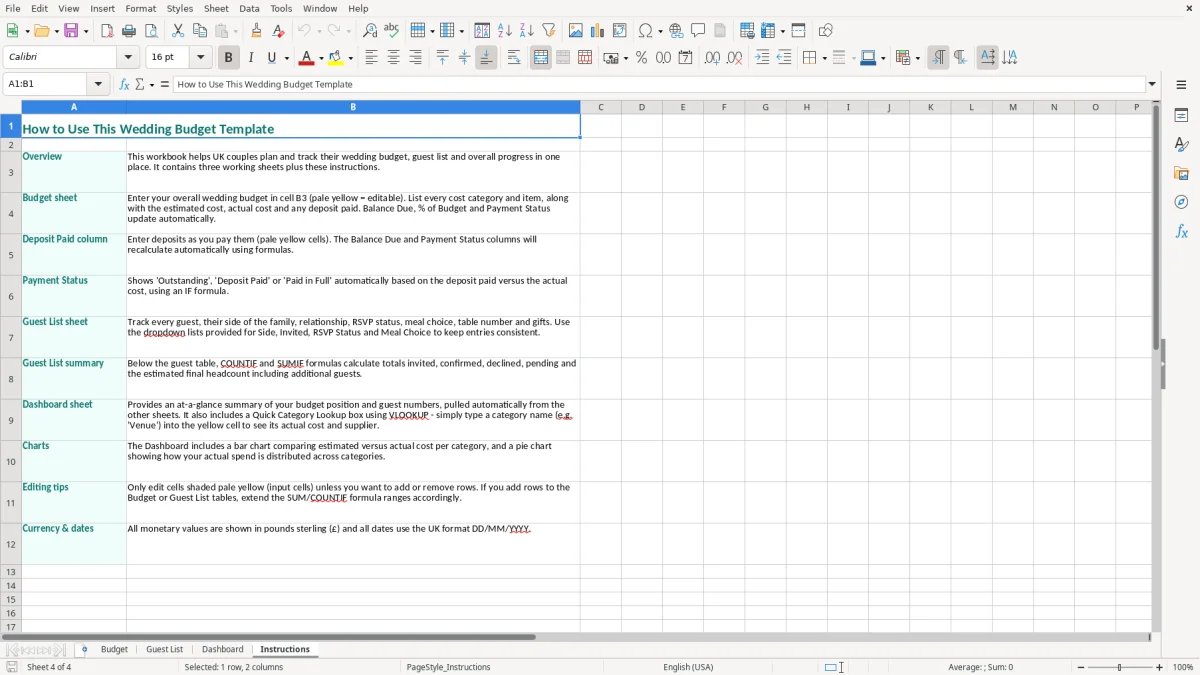Screen dimensions: 1200x675
Task: Activate Clone Formatting paintbrush
Action: (257, 31)
